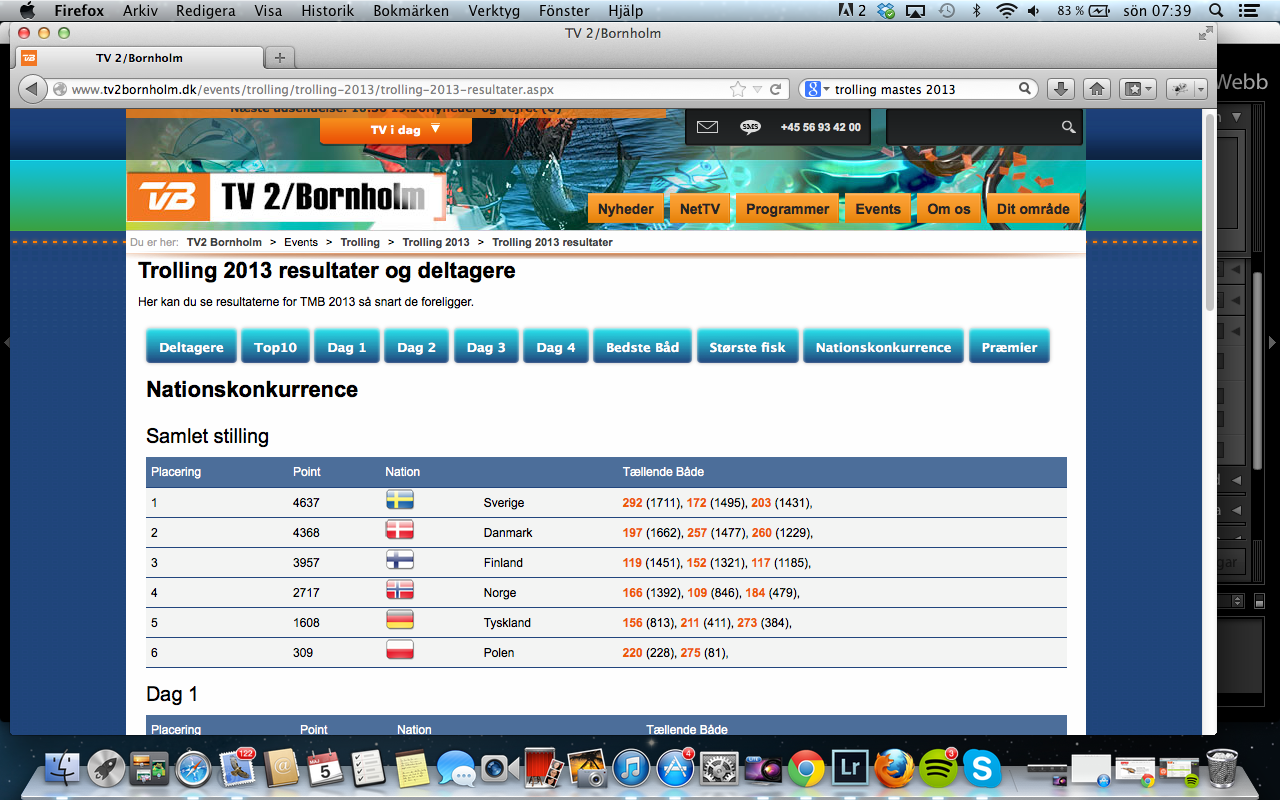Reload the page with the refresh icon
This screenshot has height=800, width=1280.
[x=775, y=89]
